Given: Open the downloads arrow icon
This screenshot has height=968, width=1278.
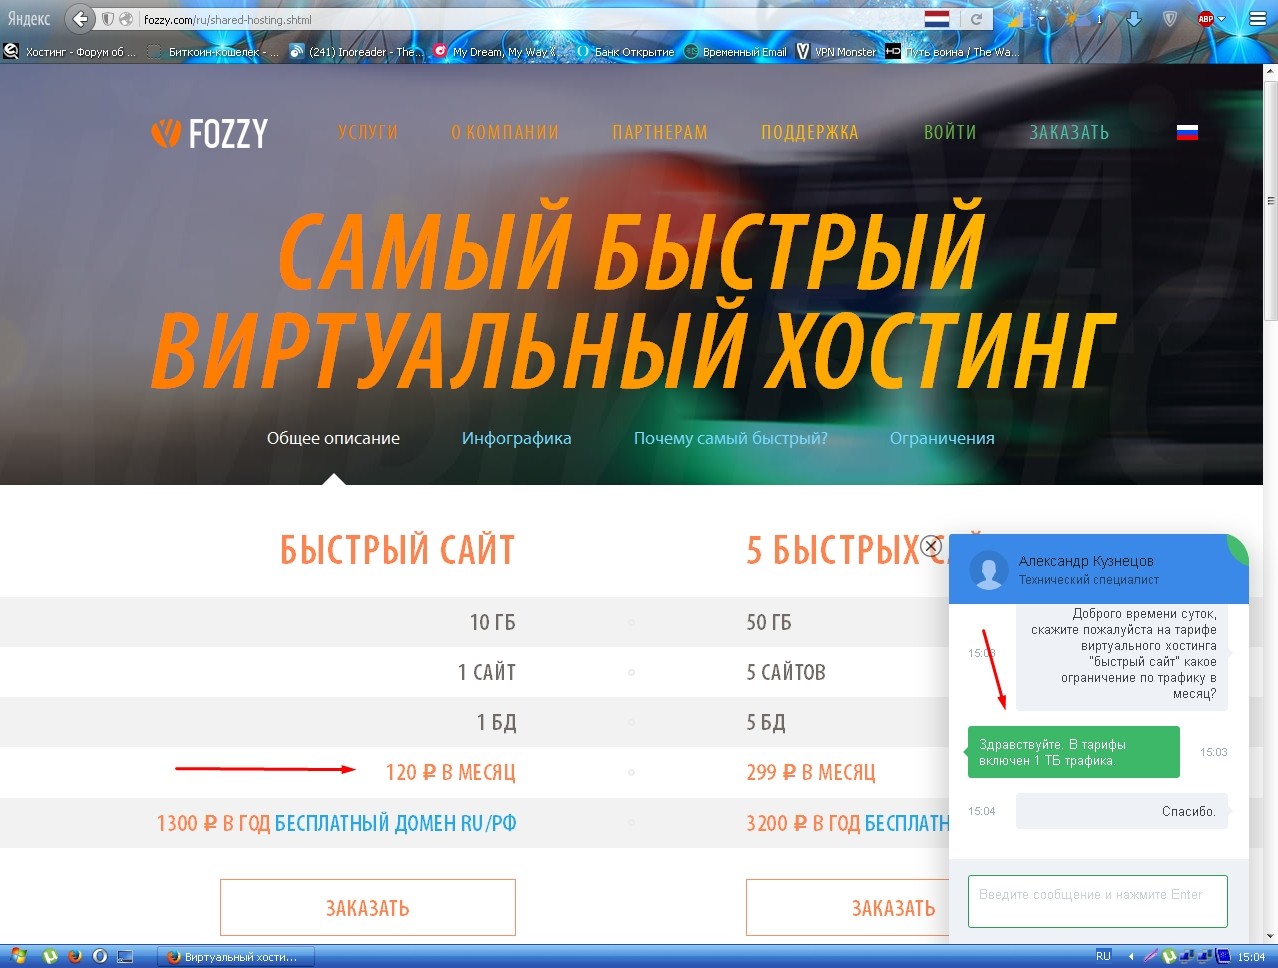Looking at the screenshot, I should [x=1133, y=19].
